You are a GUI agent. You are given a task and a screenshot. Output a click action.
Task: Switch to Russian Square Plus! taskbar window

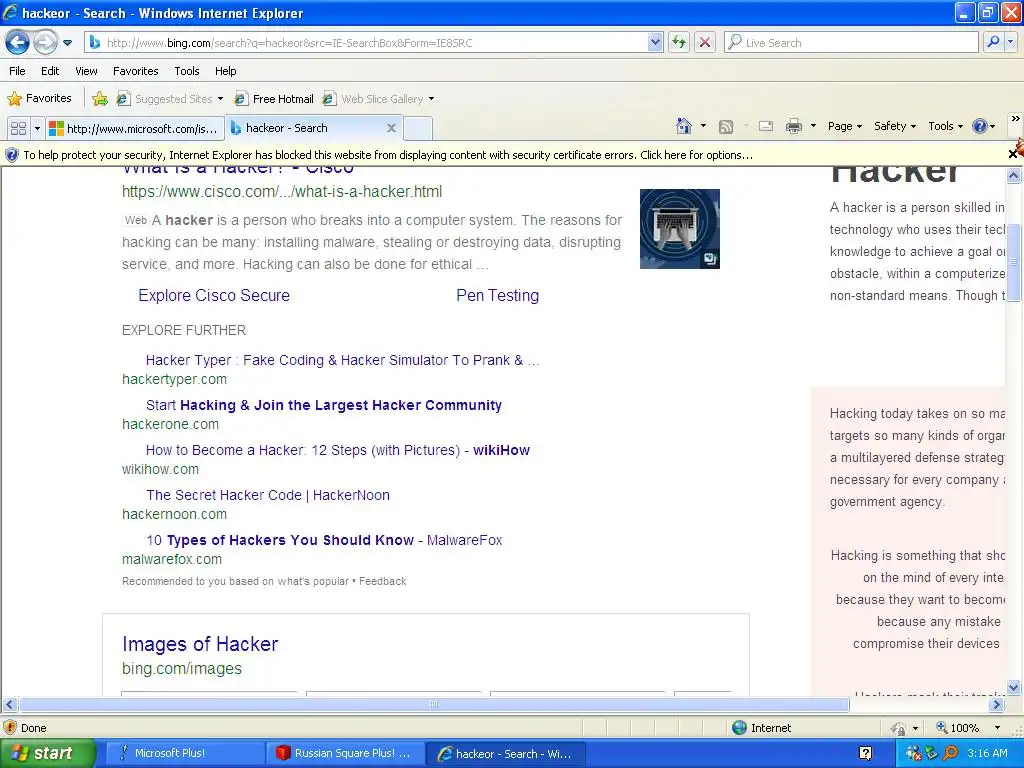coord(344,753)
